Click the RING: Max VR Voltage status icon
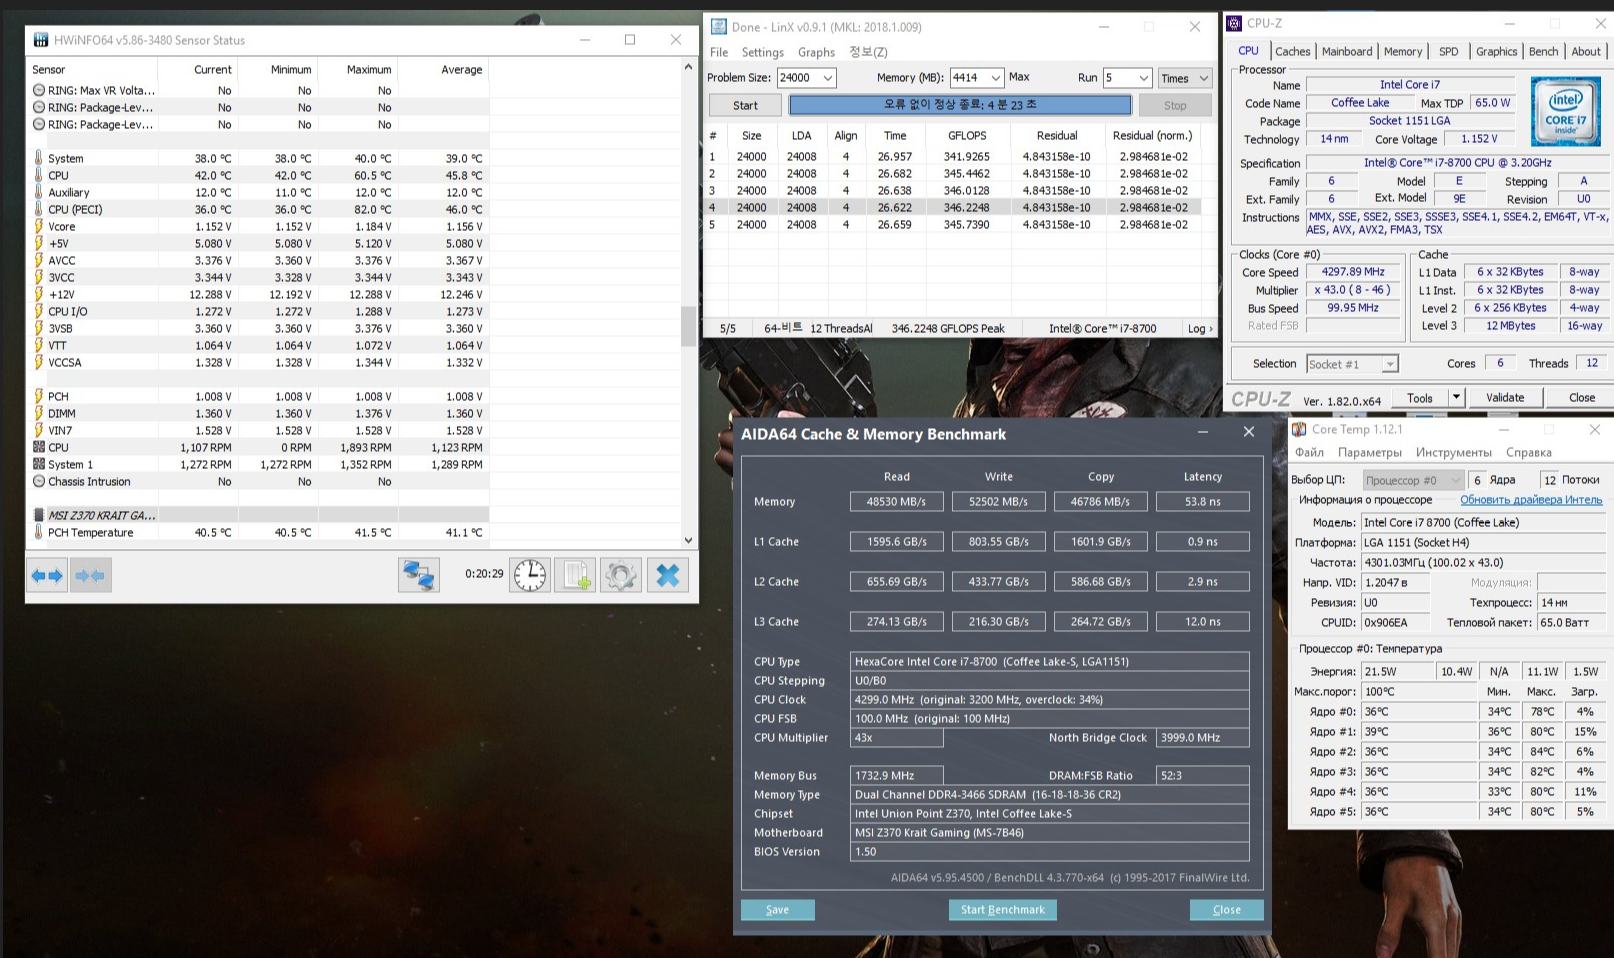1614x958 pixels. [39, 90]
